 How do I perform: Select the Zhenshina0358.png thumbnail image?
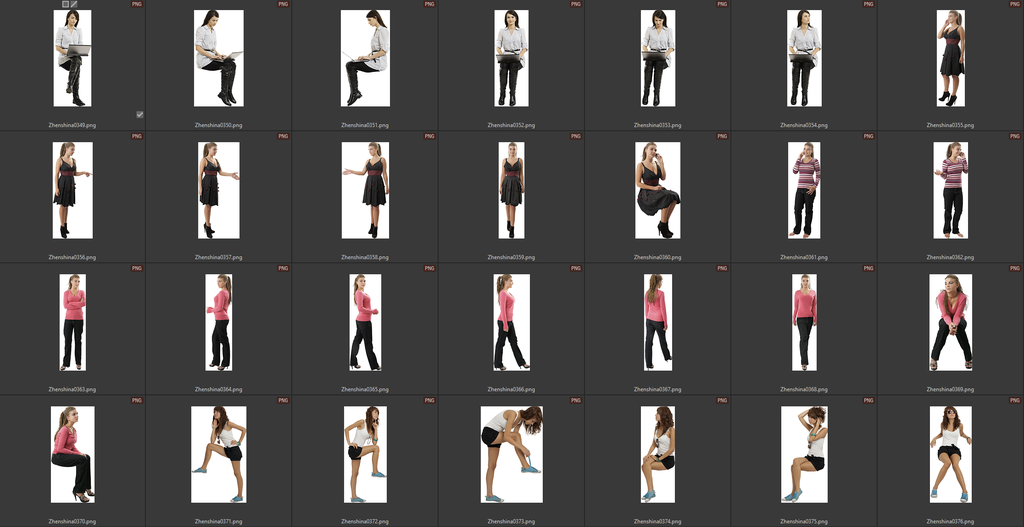(365, 190)
